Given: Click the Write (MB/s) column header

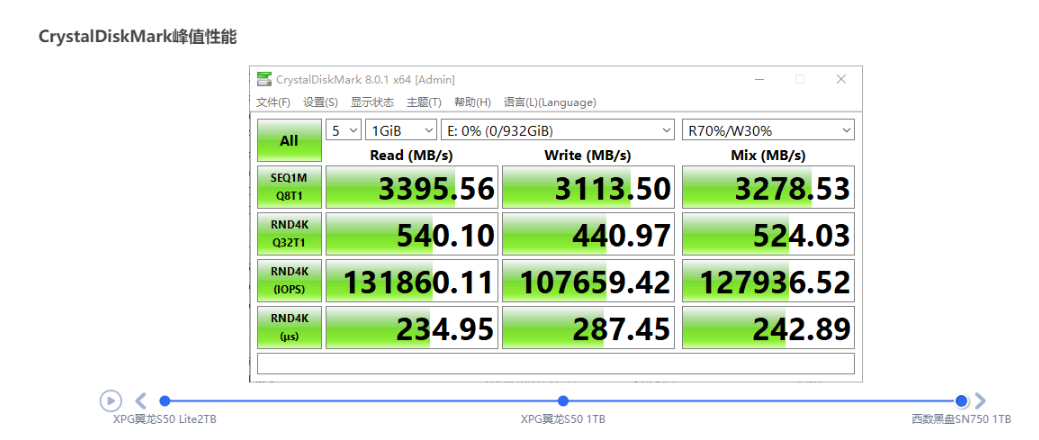Looking at the screenshot, I should click(x=587, y=155).
